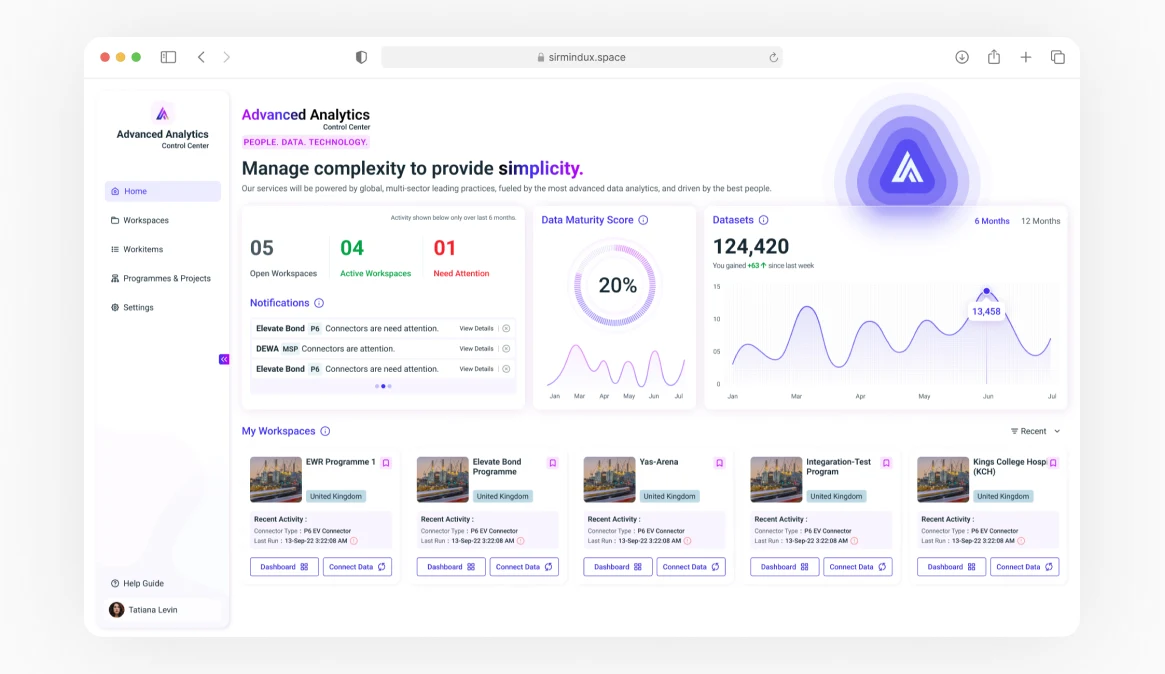Click the My Workspaces info icon
Viewport: 1165px width, 674px height.
[x=325, y=431]
